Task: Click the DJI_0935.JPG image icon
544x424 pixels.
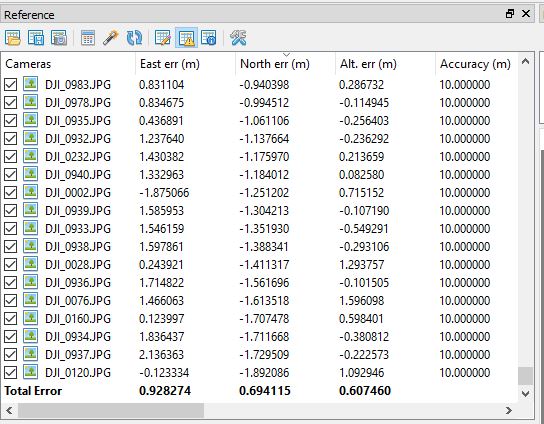Action: click(x=31, y=120)
